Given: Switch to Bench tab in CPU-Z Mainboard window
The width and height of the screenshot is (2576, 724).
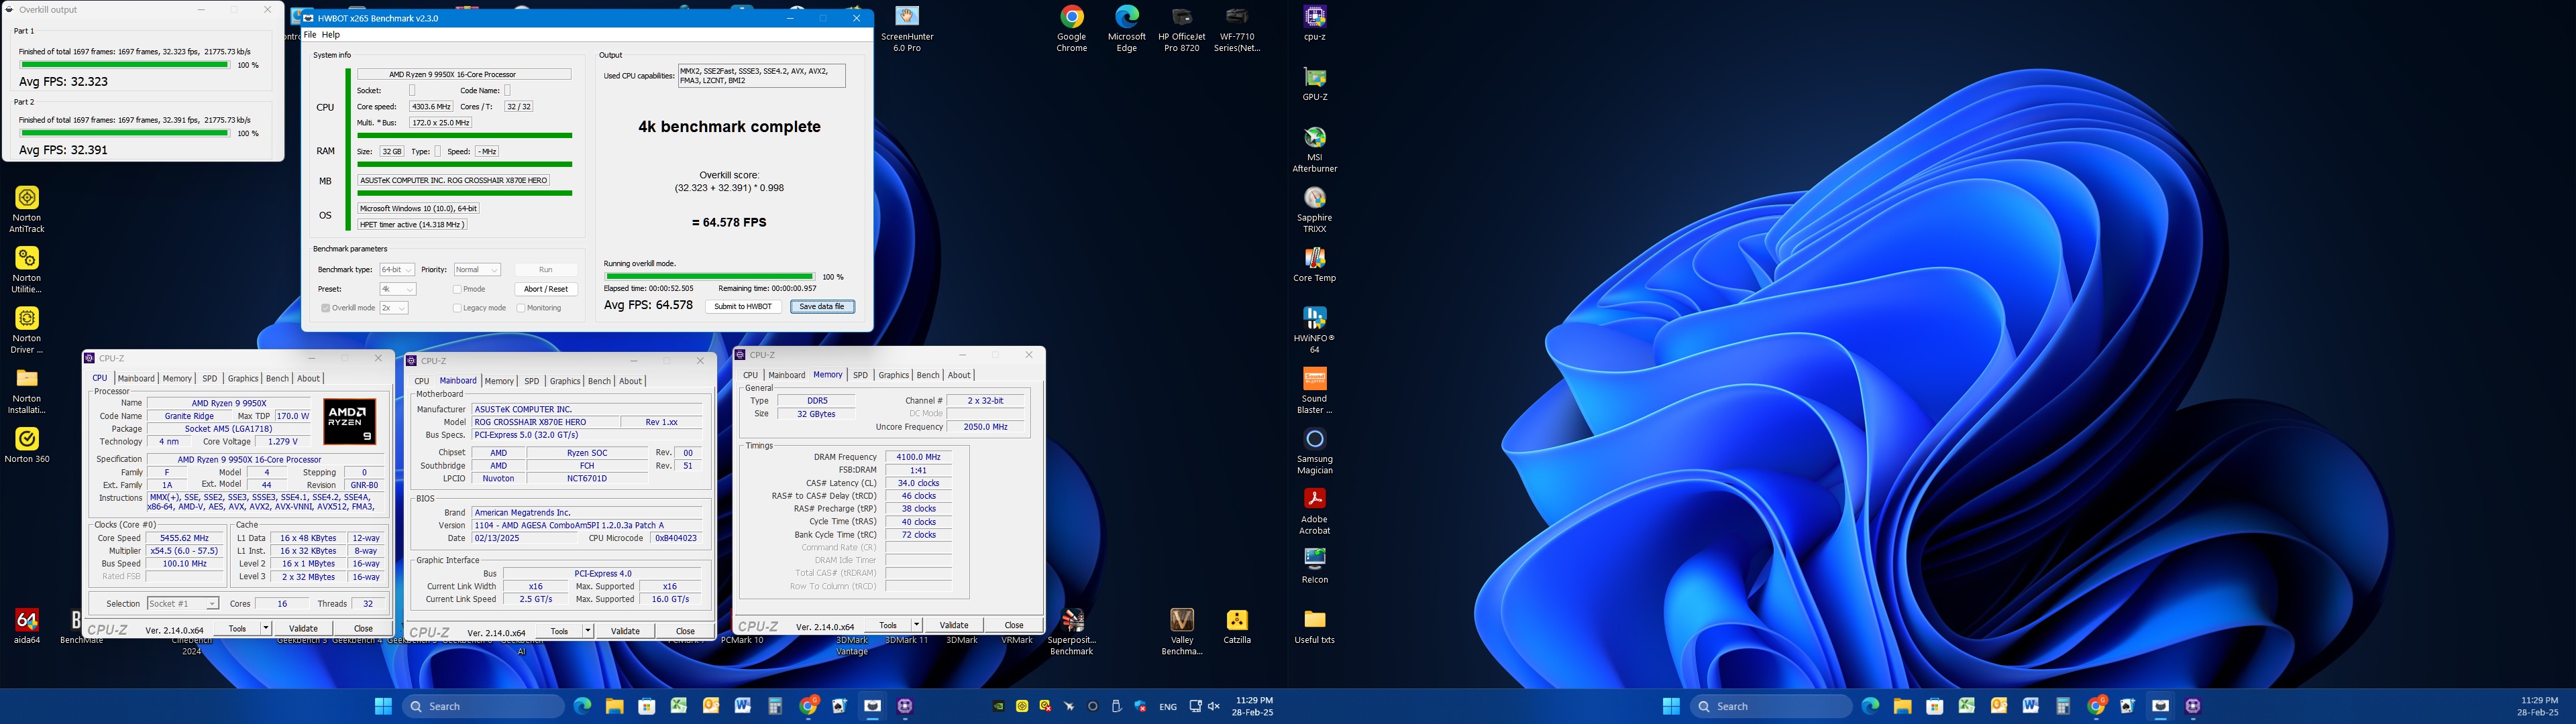Looking at the screenshot, I should pos(599,381).
